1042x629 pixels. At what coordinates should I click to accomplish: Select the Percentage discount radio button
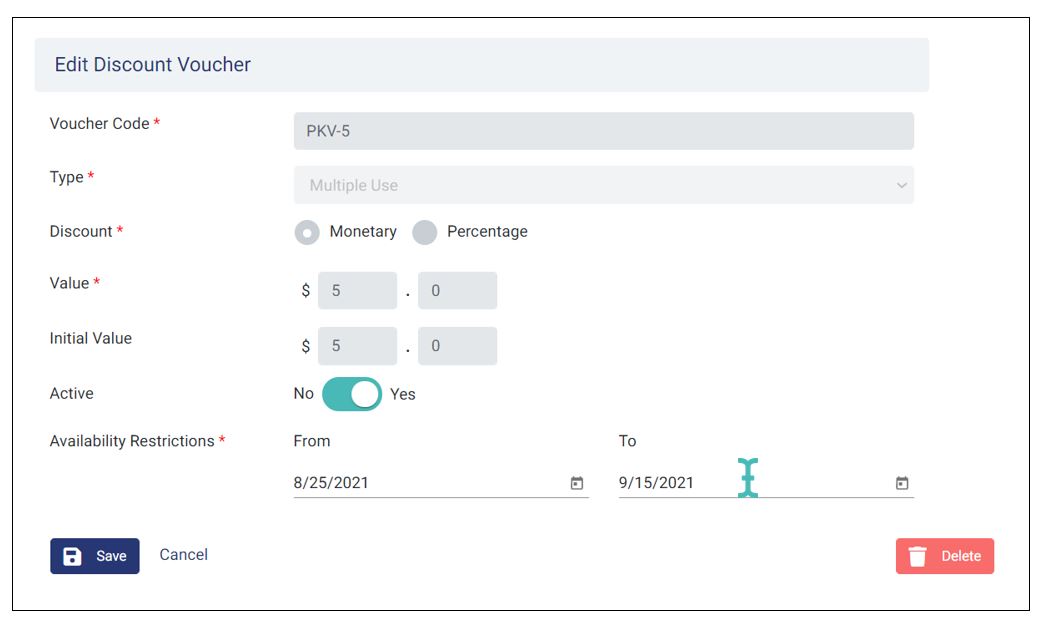pyautogui.click(x=425, y=232)
